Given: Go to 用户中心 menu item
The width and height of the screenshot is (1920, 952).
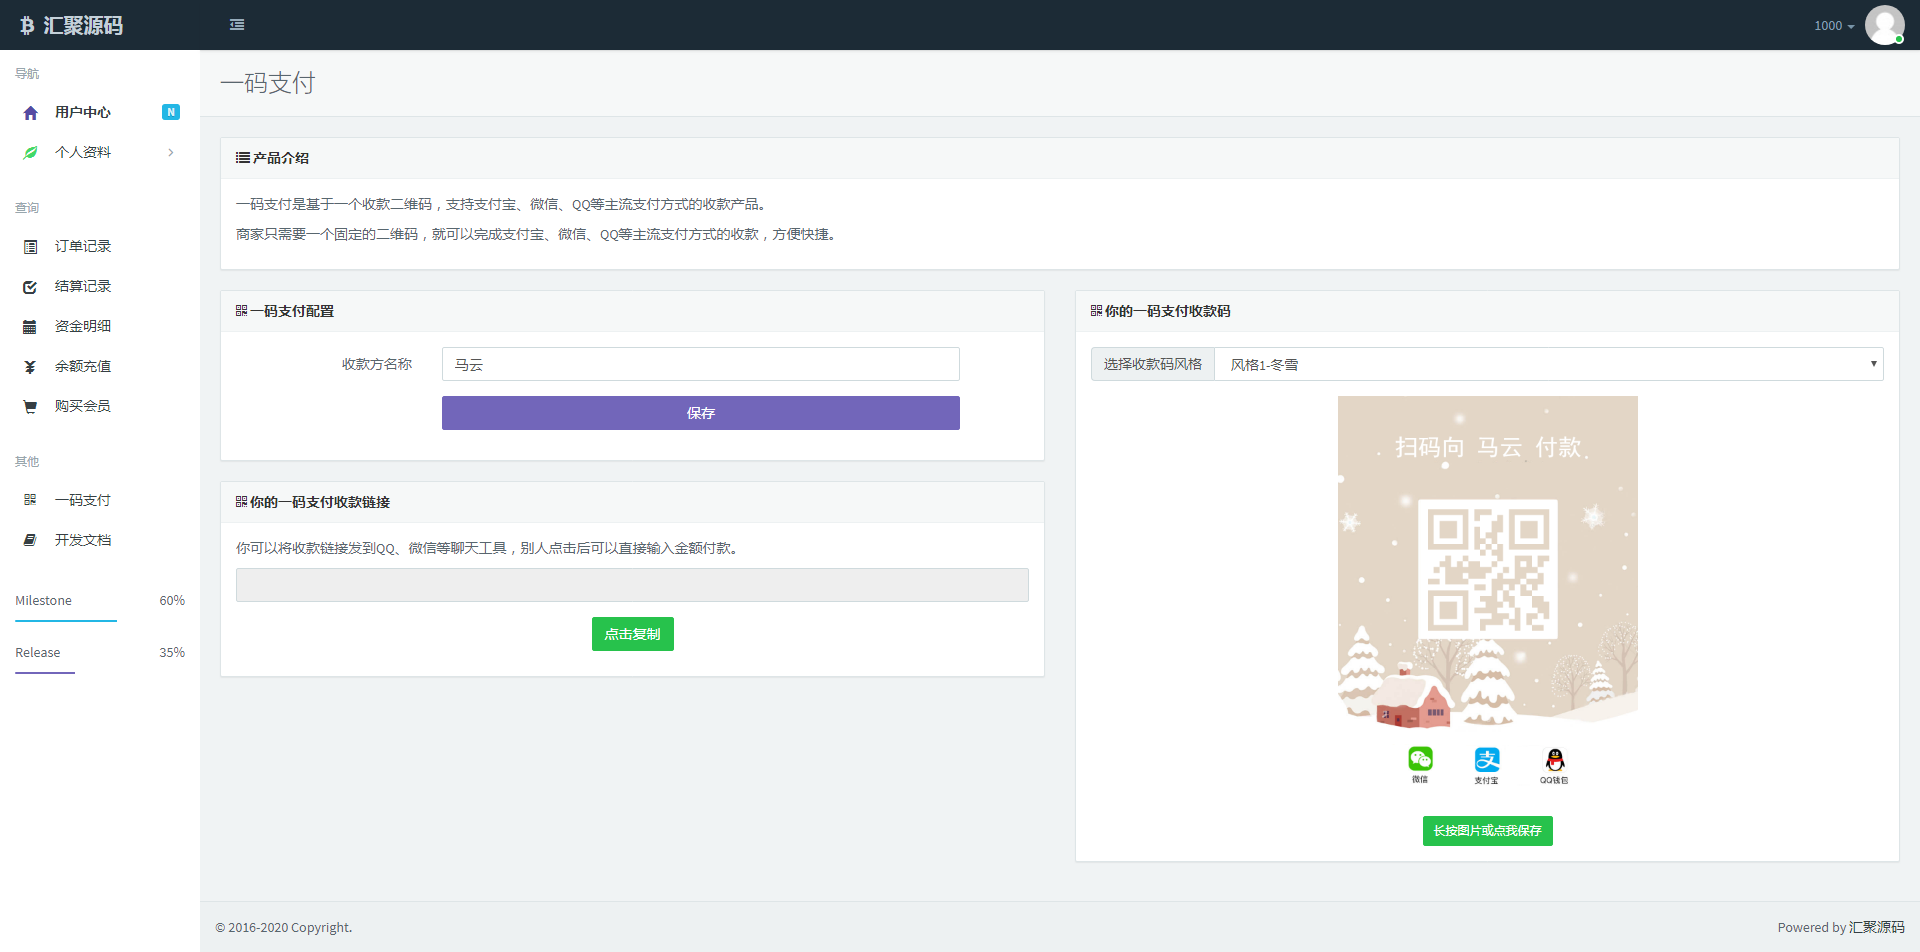Looking at the screenshot, I should (83, 112).
